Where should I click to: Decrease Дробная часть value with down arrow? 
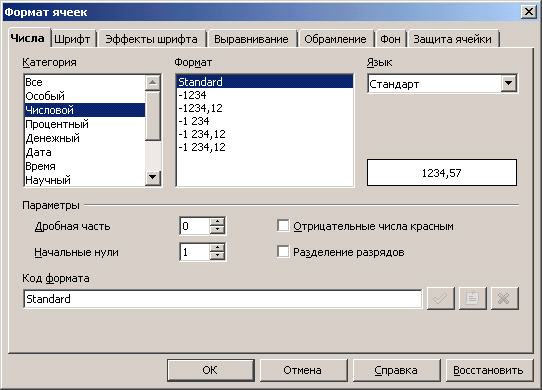[217, 230]
